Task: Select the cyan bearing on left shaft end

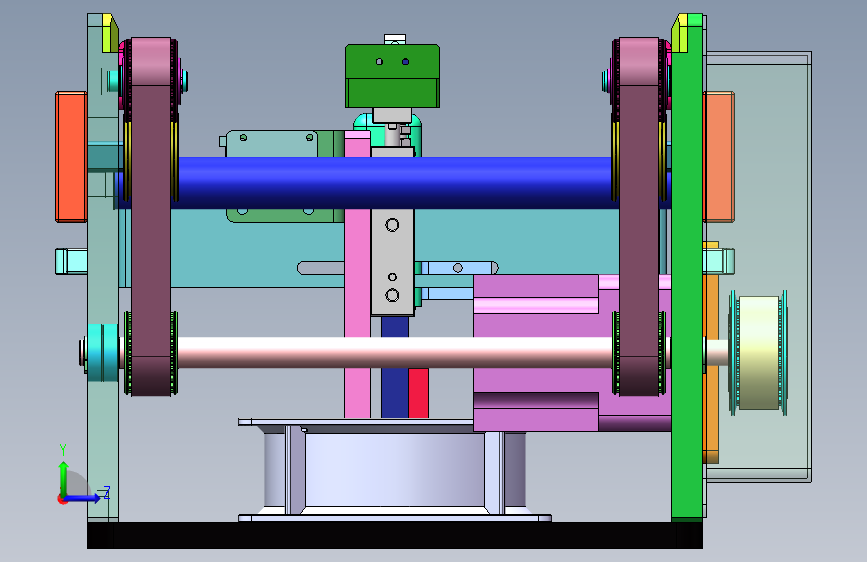Action: (103, 353)
